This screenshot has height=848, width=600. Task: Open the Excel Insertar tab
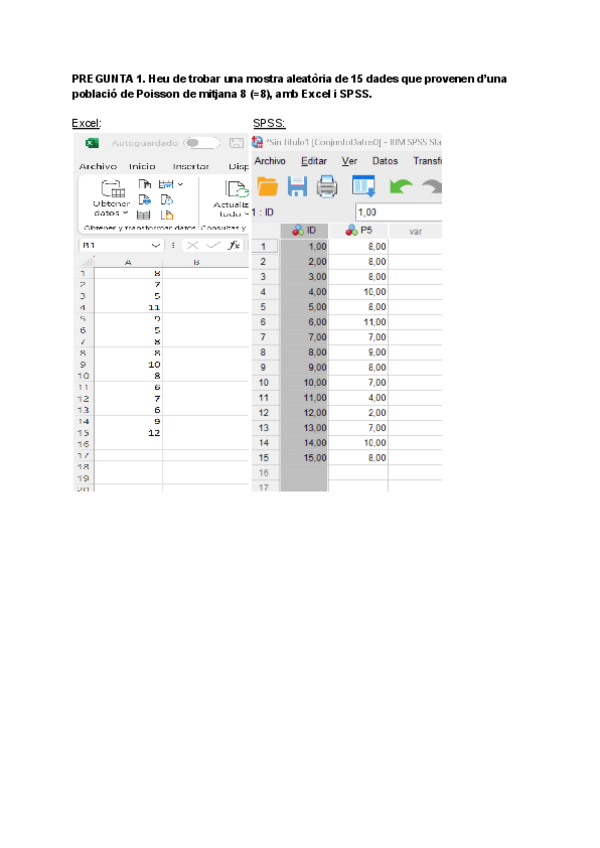coord(190,167)
